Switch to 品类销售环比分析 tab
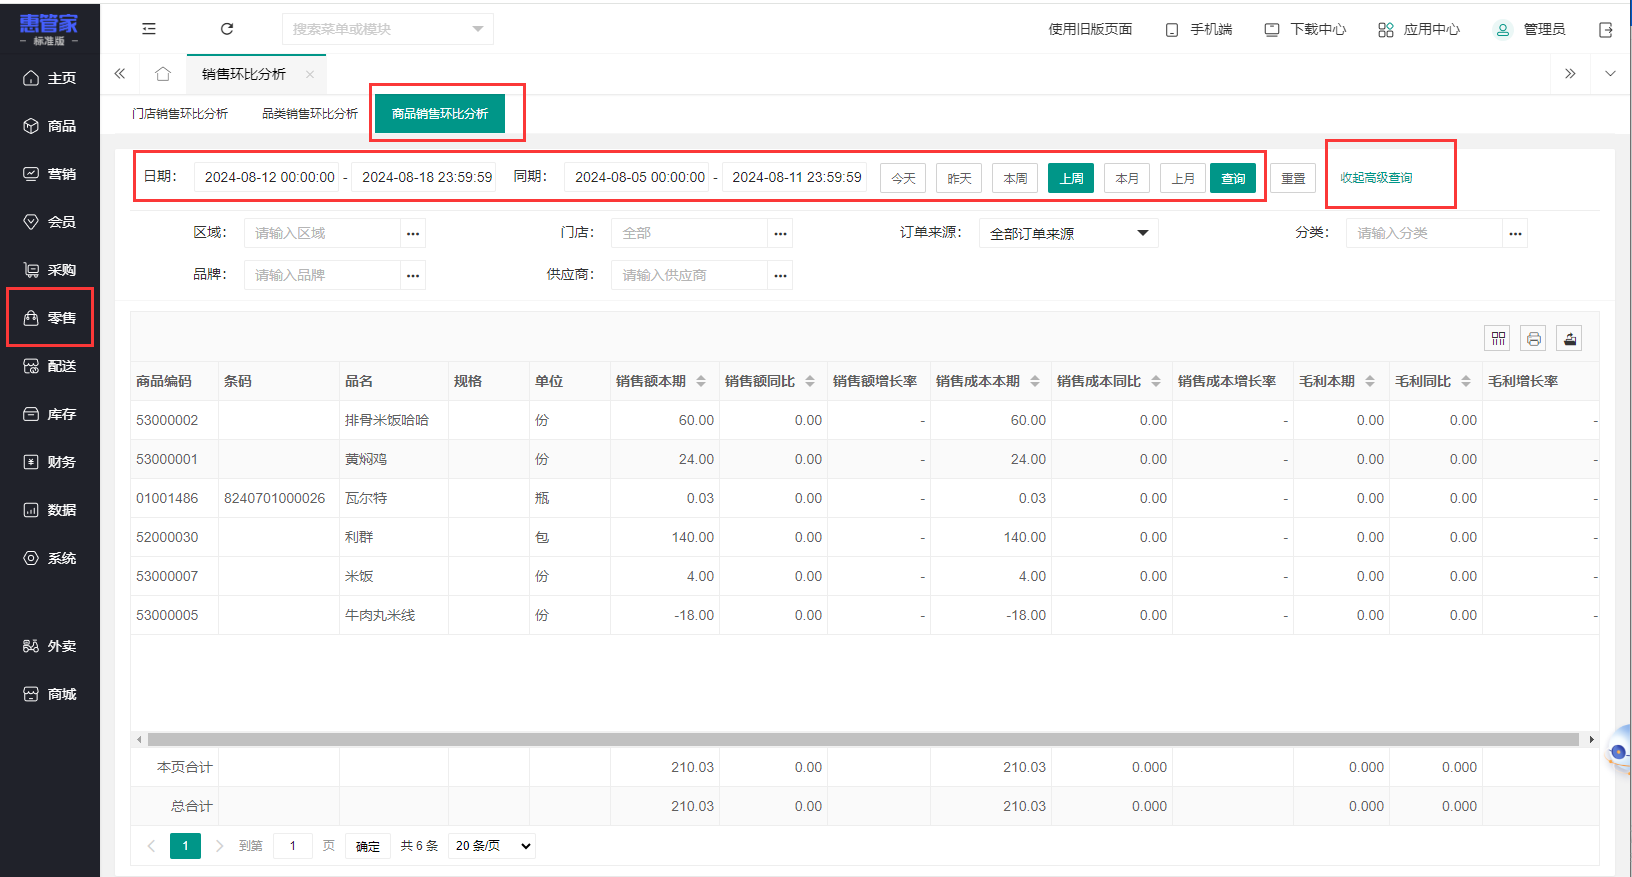The height and width of the screenshot is (877, 1632). pos(310,114)
